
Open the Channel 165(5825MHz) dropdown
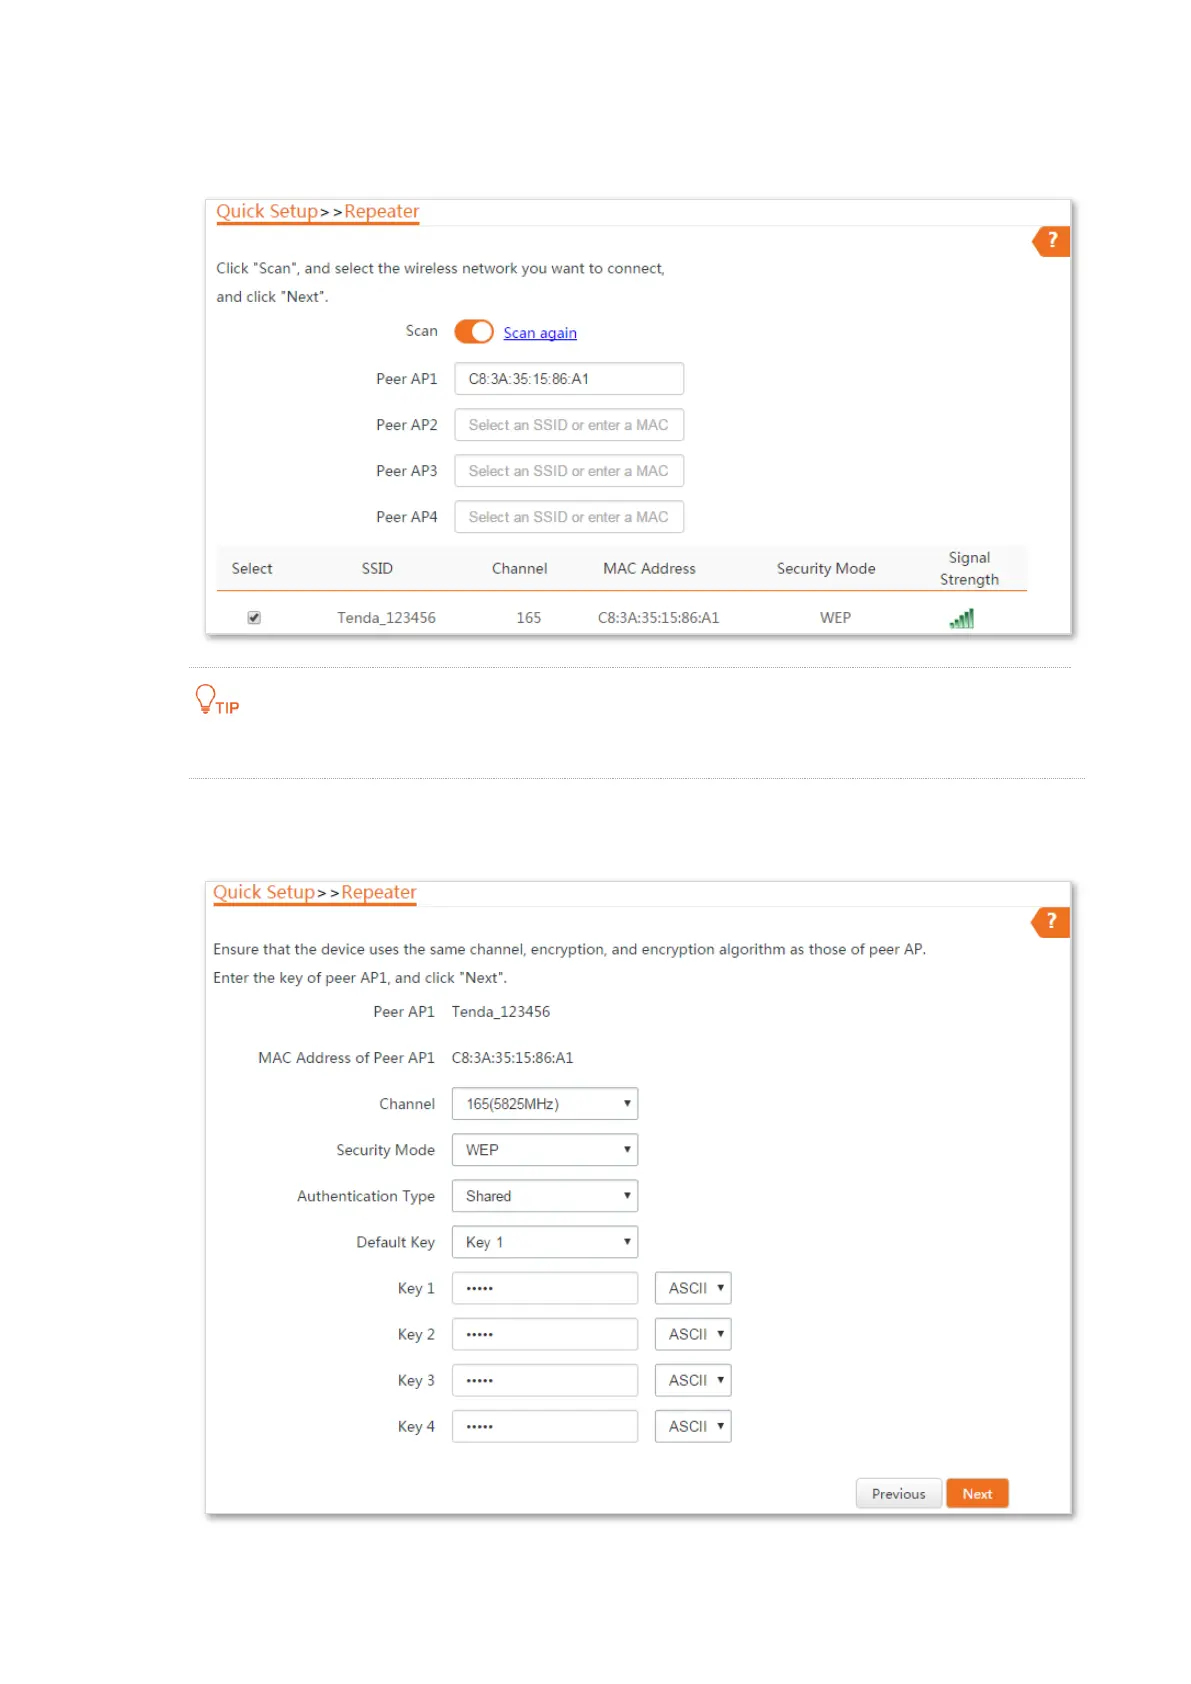(545, 1104)
